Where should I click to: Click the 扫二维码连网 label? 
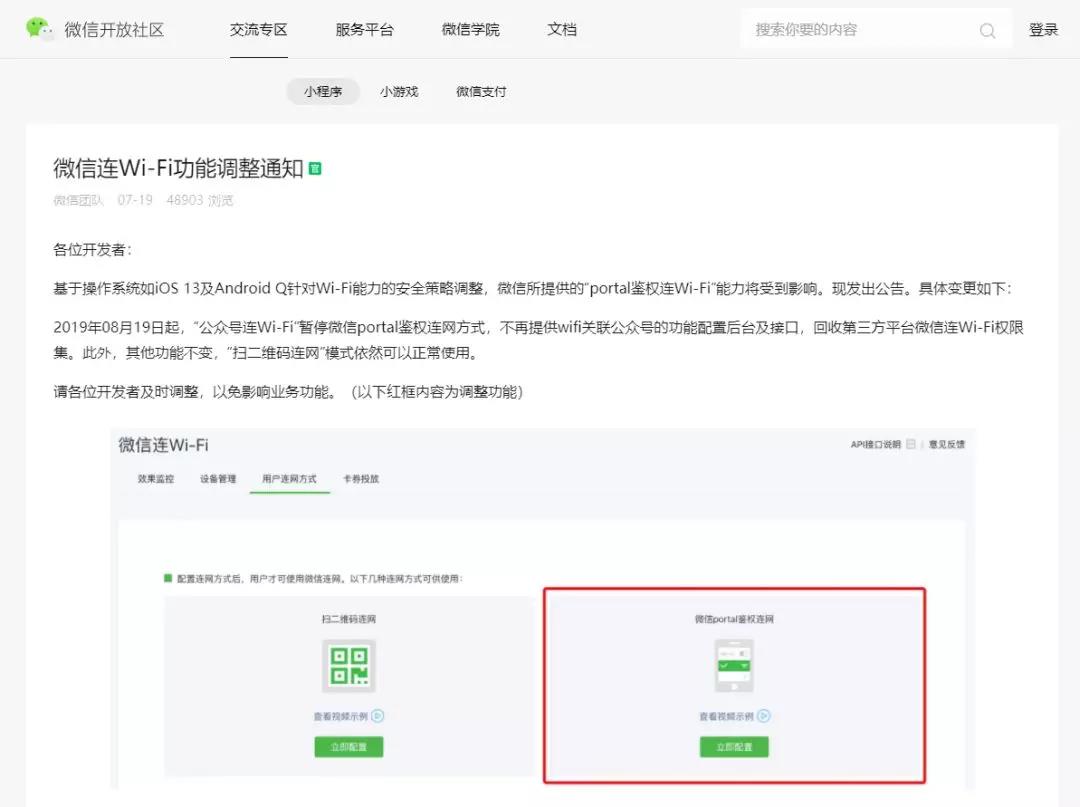click(349, 619)
